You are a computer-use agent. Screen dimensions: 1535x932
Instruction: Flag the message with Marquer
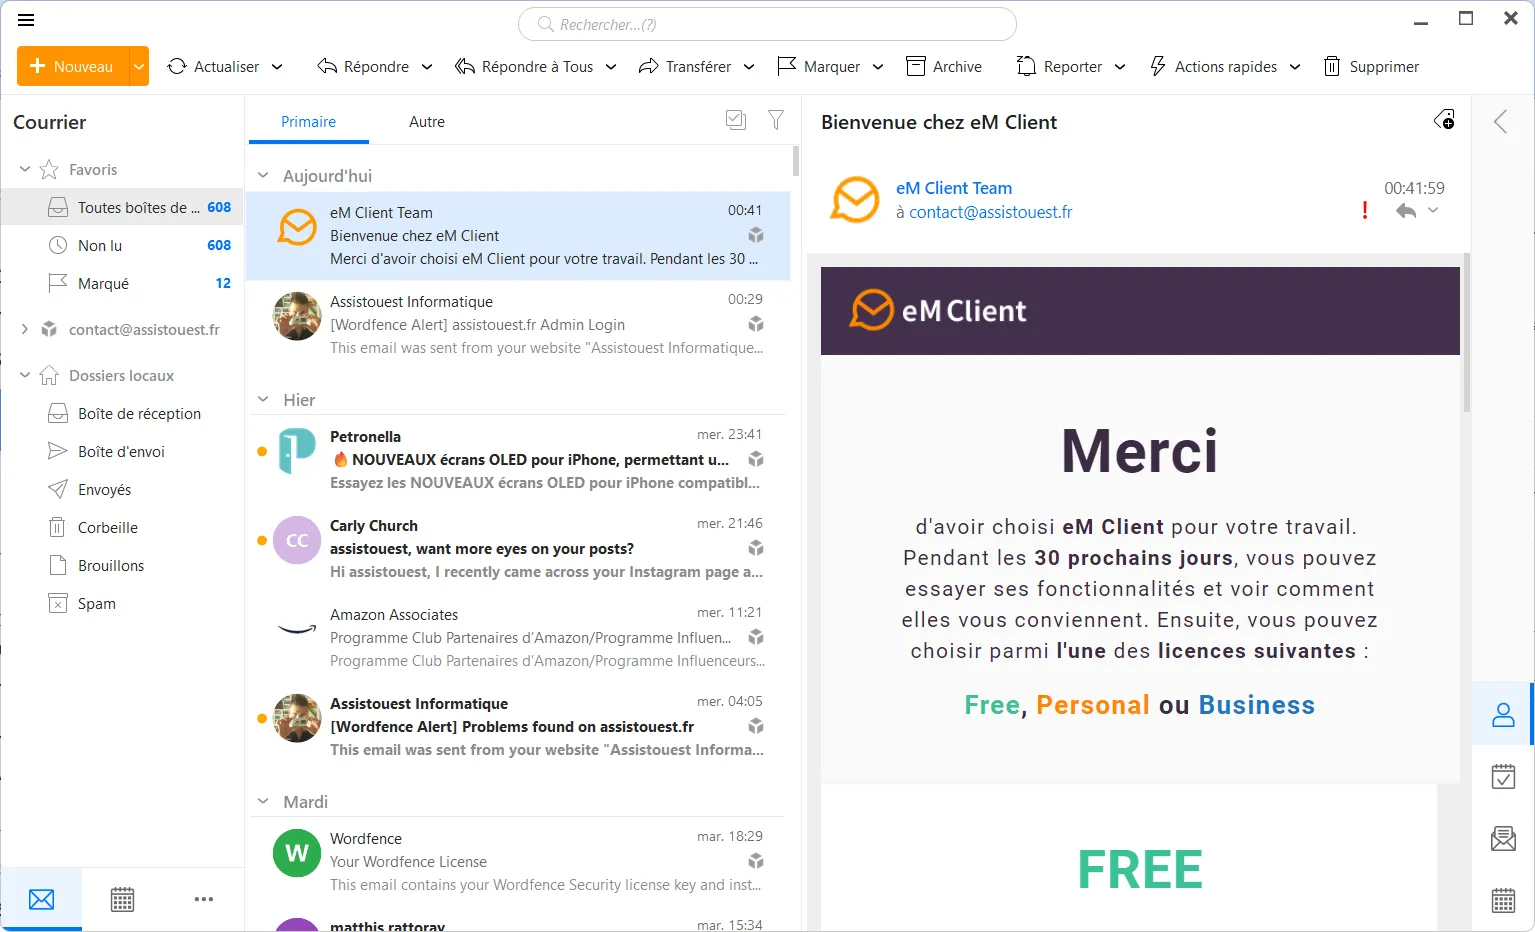click(818, 66)
